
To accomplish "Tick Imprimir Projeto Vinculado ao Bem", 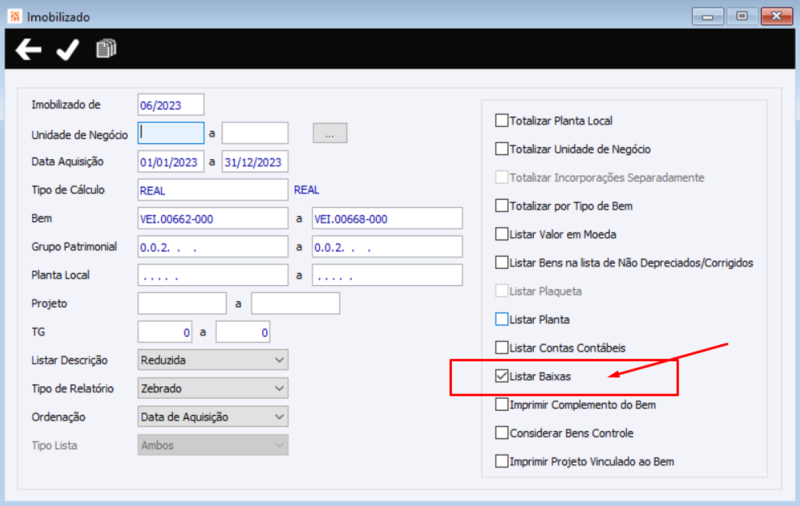I will (502, 461).
